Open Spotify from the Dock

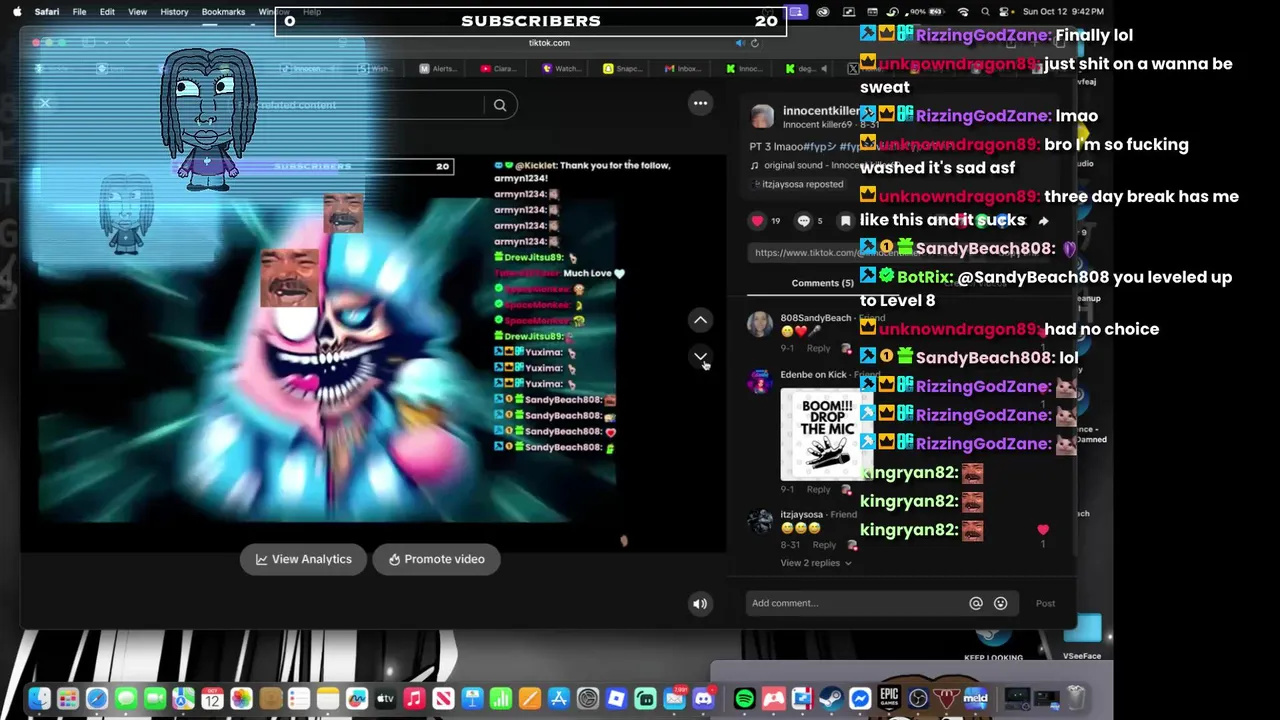[745, 699]
